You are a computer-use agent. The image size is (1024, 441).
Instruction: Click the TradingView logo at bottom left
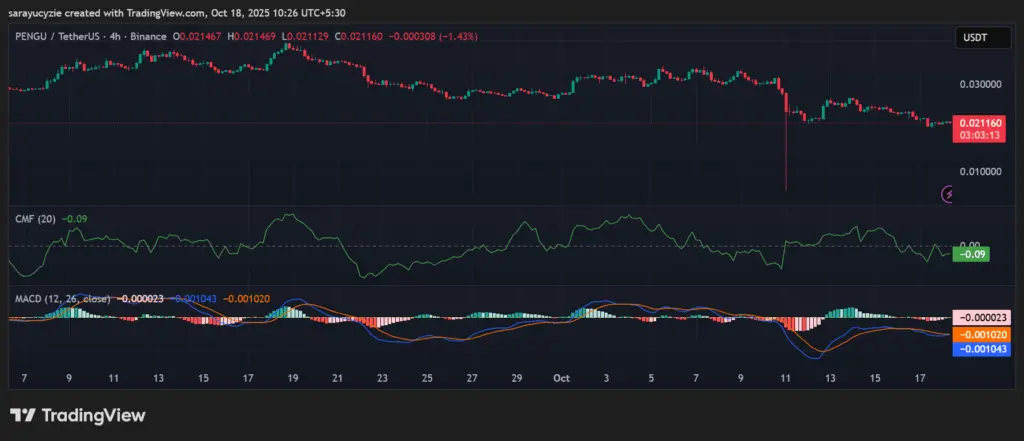coord(78,415)
